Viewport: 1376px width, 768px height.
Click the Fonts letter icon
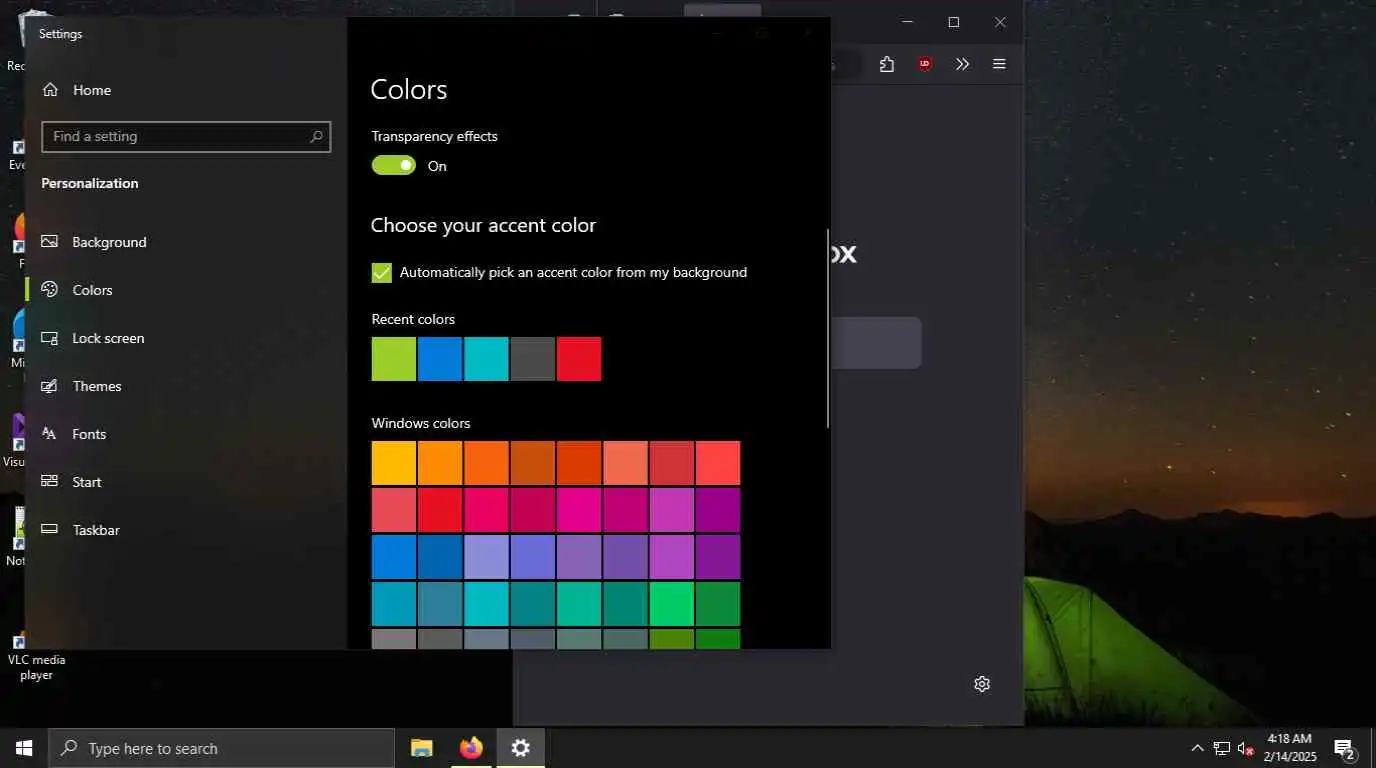(x=49, y=434)
